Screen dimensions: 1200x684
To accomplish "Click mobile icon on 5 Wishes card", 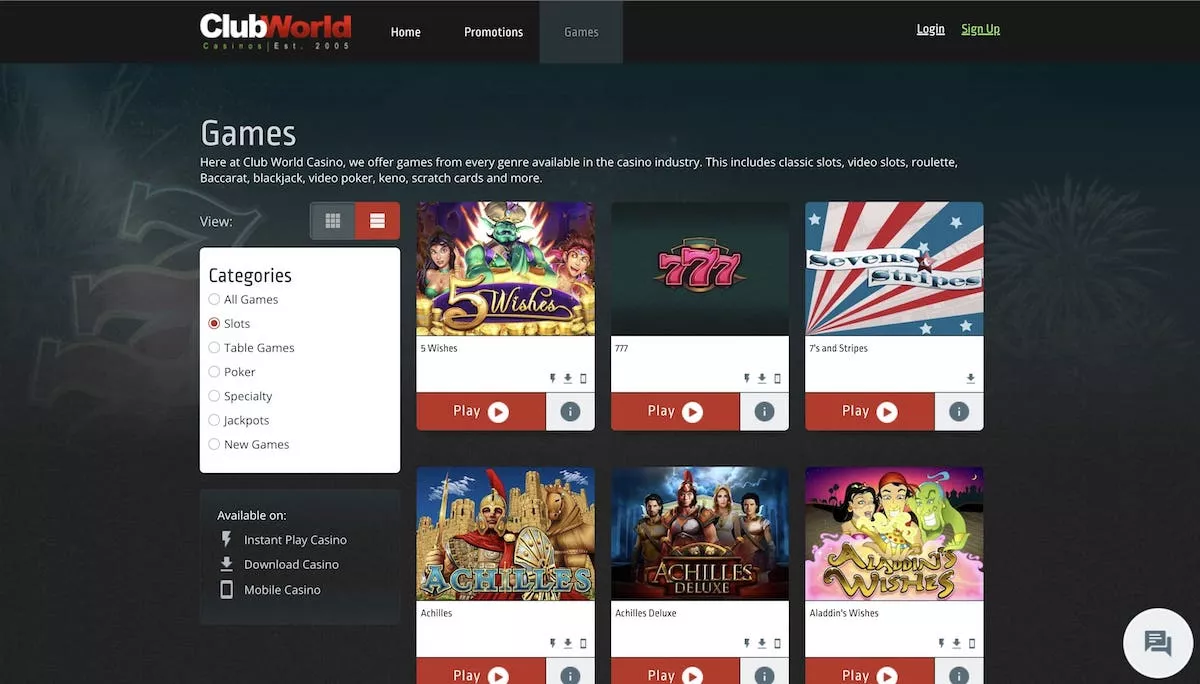I will pyautogui.click(x=583, y=379).
